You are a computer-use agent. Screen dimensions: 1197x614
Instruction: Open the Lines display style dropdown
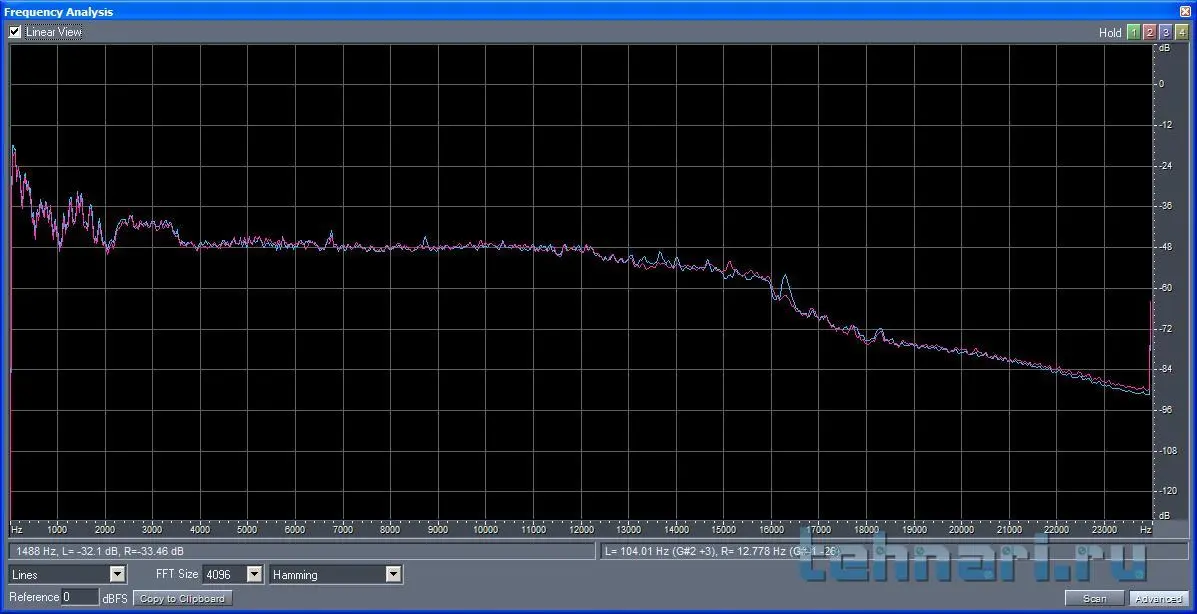point(117,574)
